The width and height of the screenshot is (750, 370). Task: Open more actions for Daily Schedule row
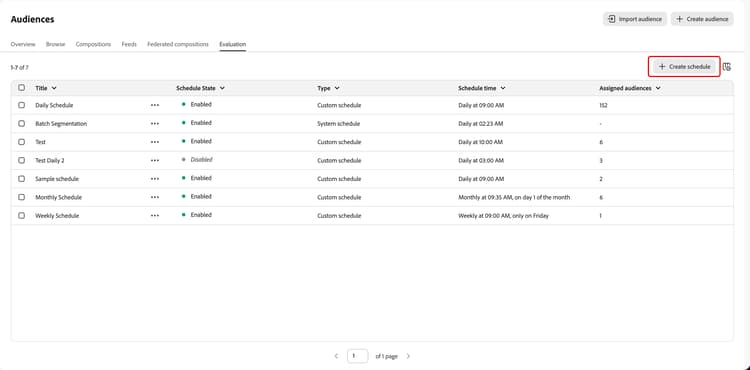pos(154,105)
